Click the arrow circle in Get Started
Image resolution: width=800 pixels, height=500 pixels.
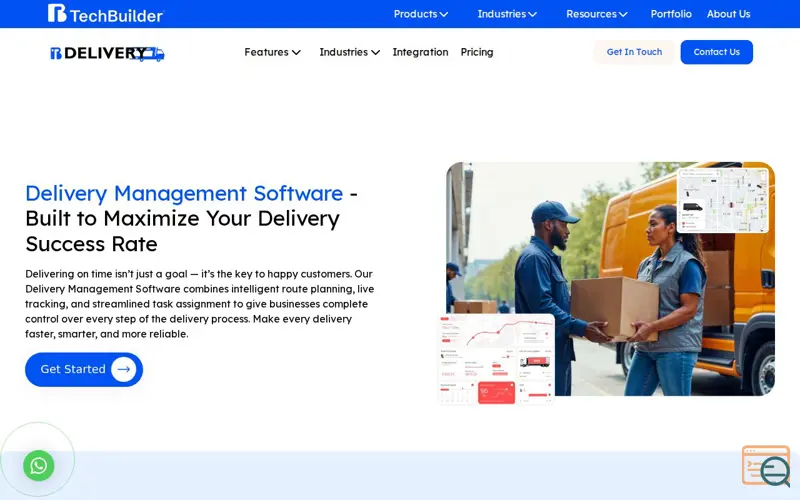[123, 369]
